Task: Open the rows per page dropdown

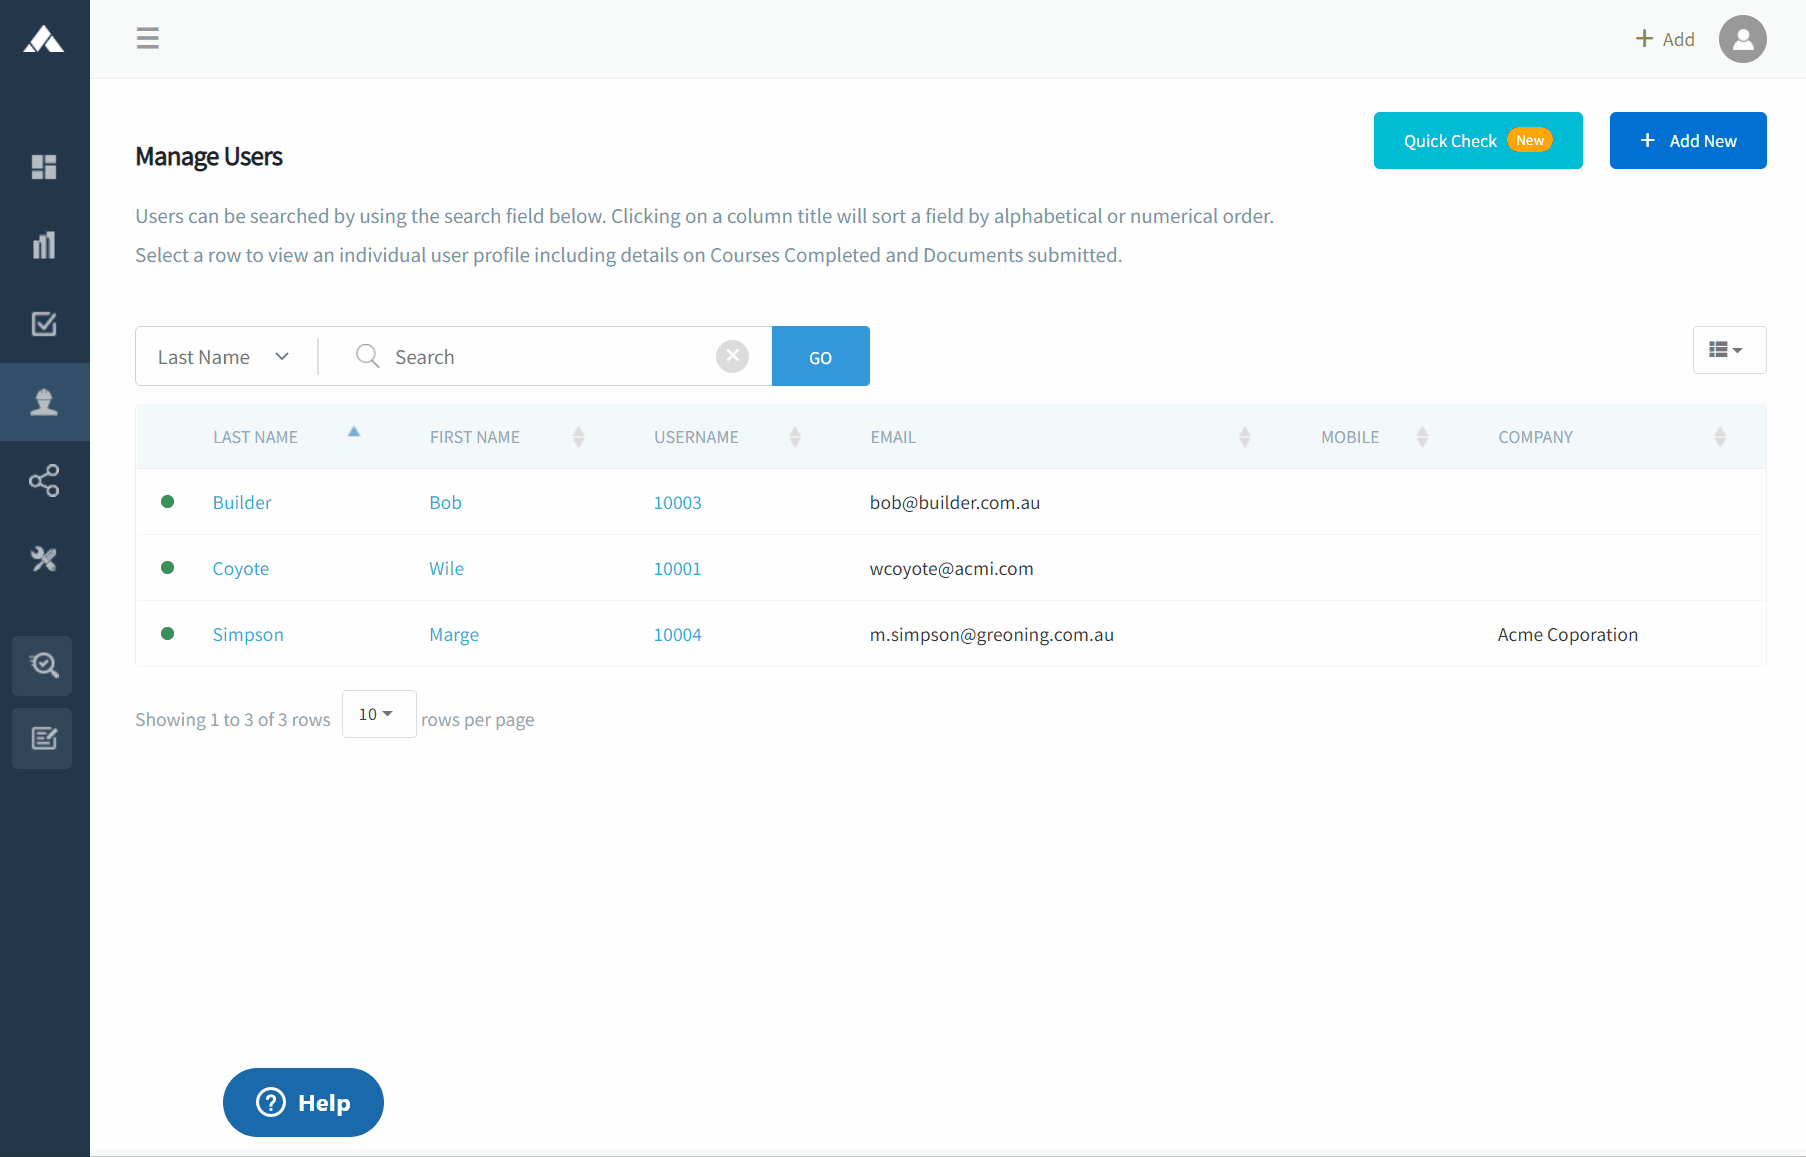Action: pos(378,714)
